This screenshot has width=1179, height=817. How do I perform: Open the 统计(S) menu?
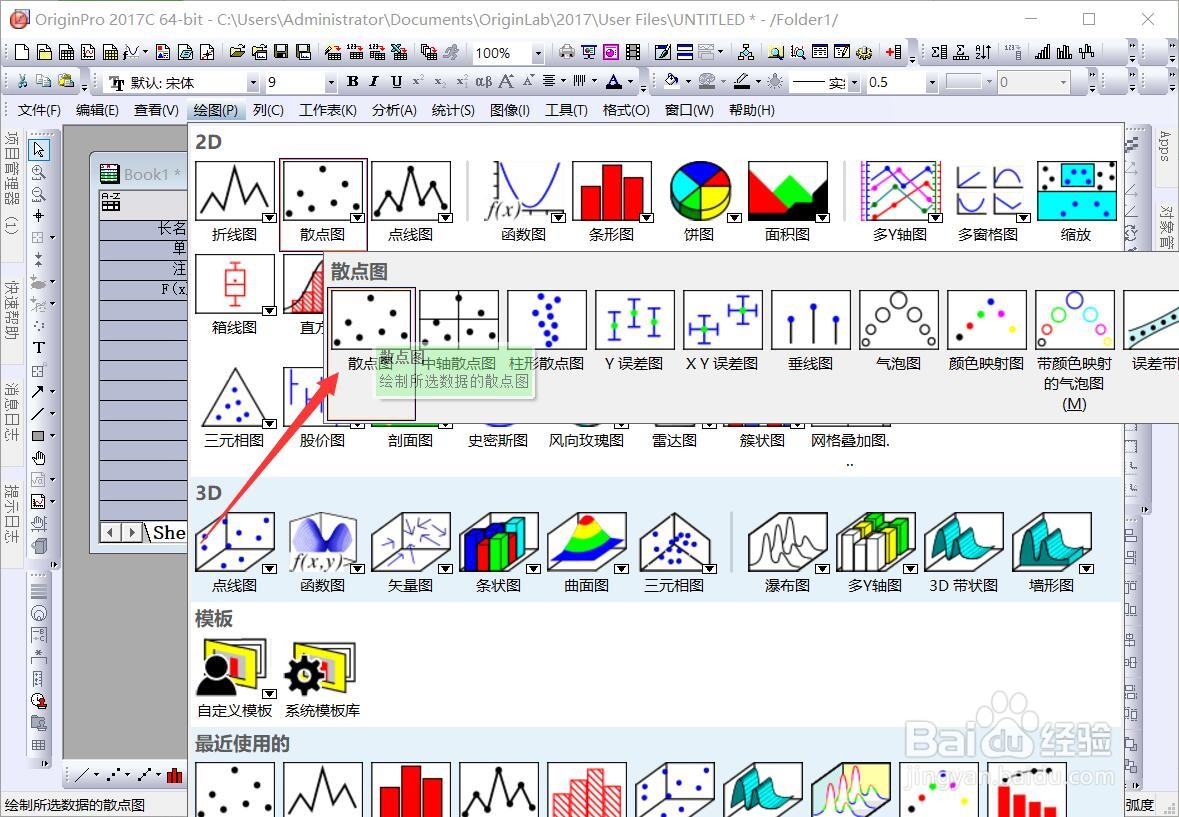coord(453,110)
